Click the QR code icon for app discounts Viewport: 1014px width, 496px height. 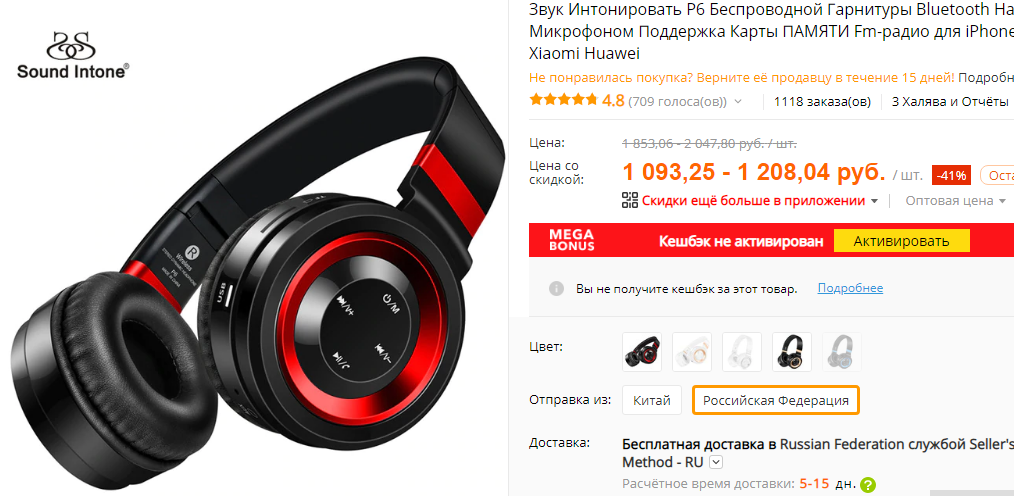coord(630,200)
